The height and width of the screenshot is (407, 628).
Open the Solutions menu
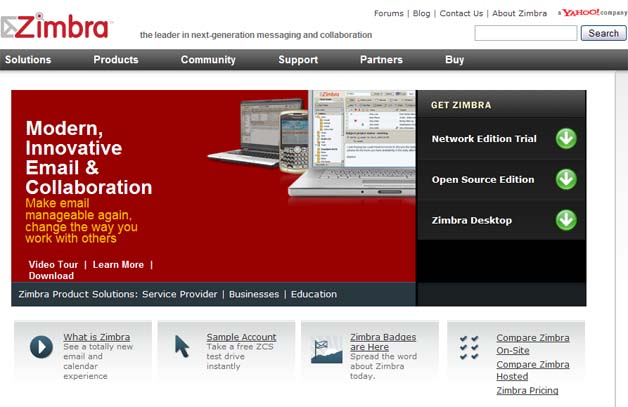click(28, 60)
